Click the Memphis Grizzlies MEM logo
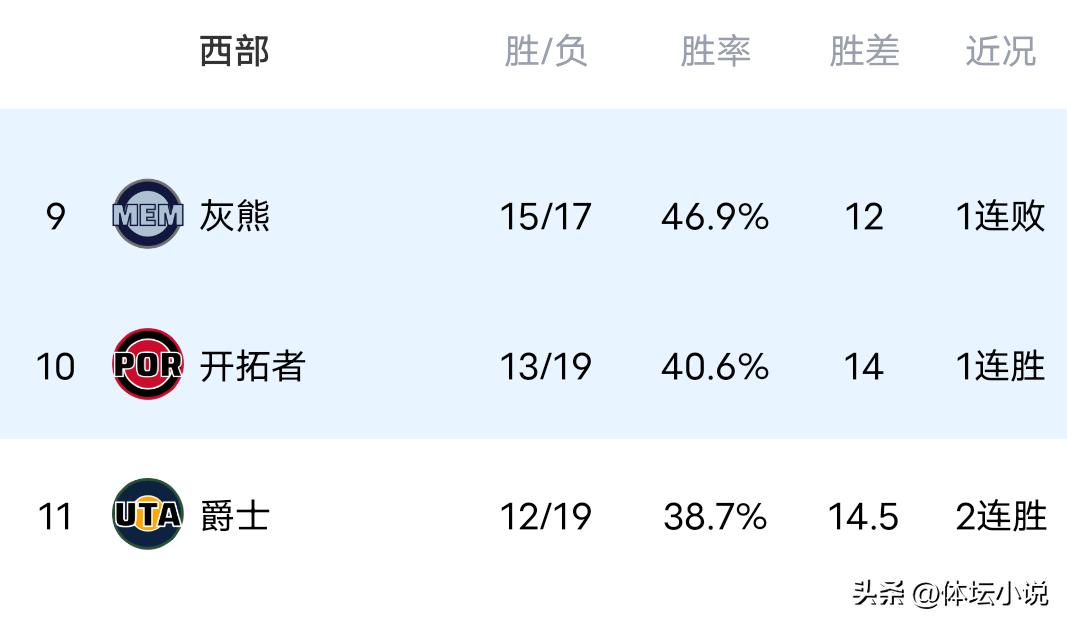The image size is (1067, 625). click(148, 214)
